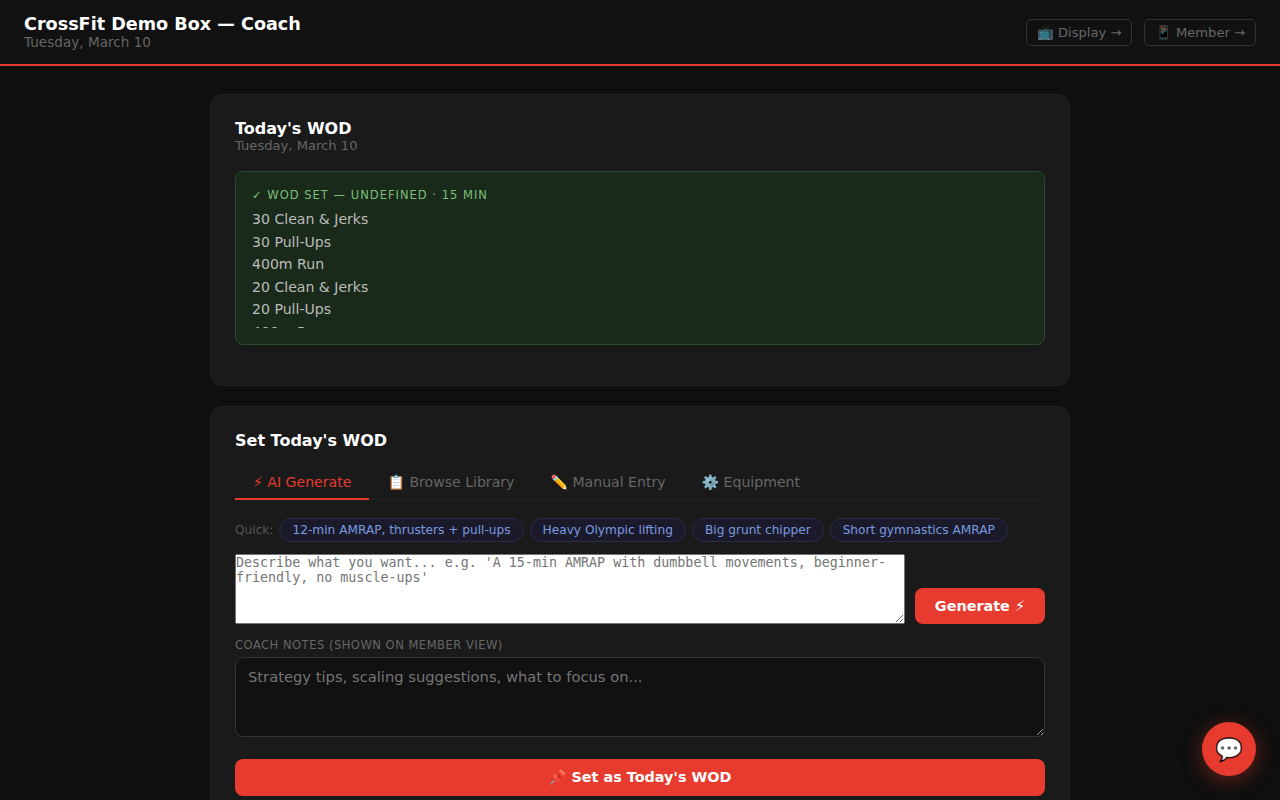Viewport: 1280px width, 800px height.
Task: Click the gear icon on the Equipment tab
Action: (710, 481)
